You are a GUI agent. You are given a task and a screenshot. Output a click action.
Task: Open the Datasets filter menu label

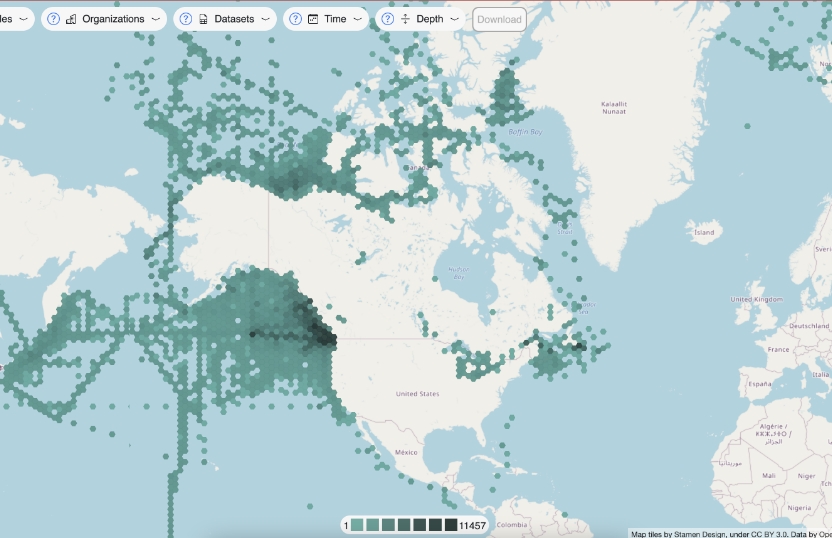234,19
